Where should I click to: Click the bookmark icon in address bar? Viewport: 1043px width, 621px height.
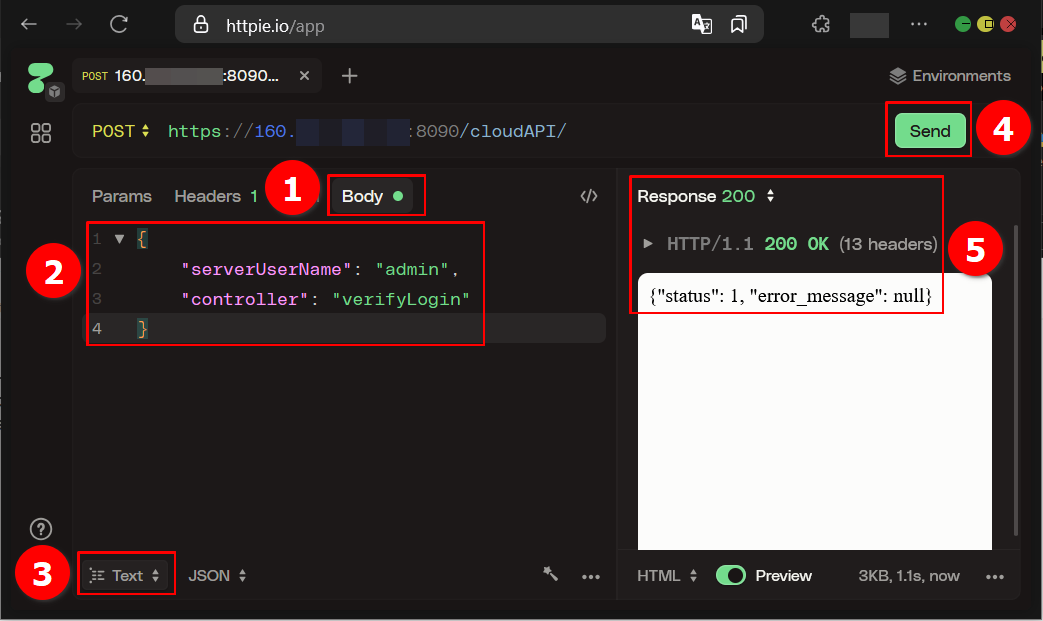click(x=738, y=25)
